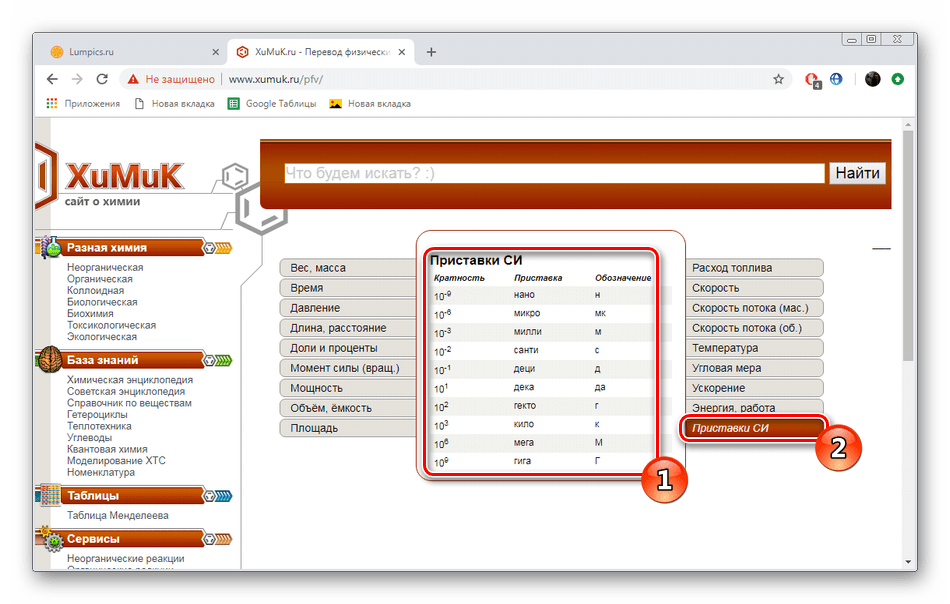Select the Температура converter
Screen dimensions: 950x604
(x=754, y=348)
